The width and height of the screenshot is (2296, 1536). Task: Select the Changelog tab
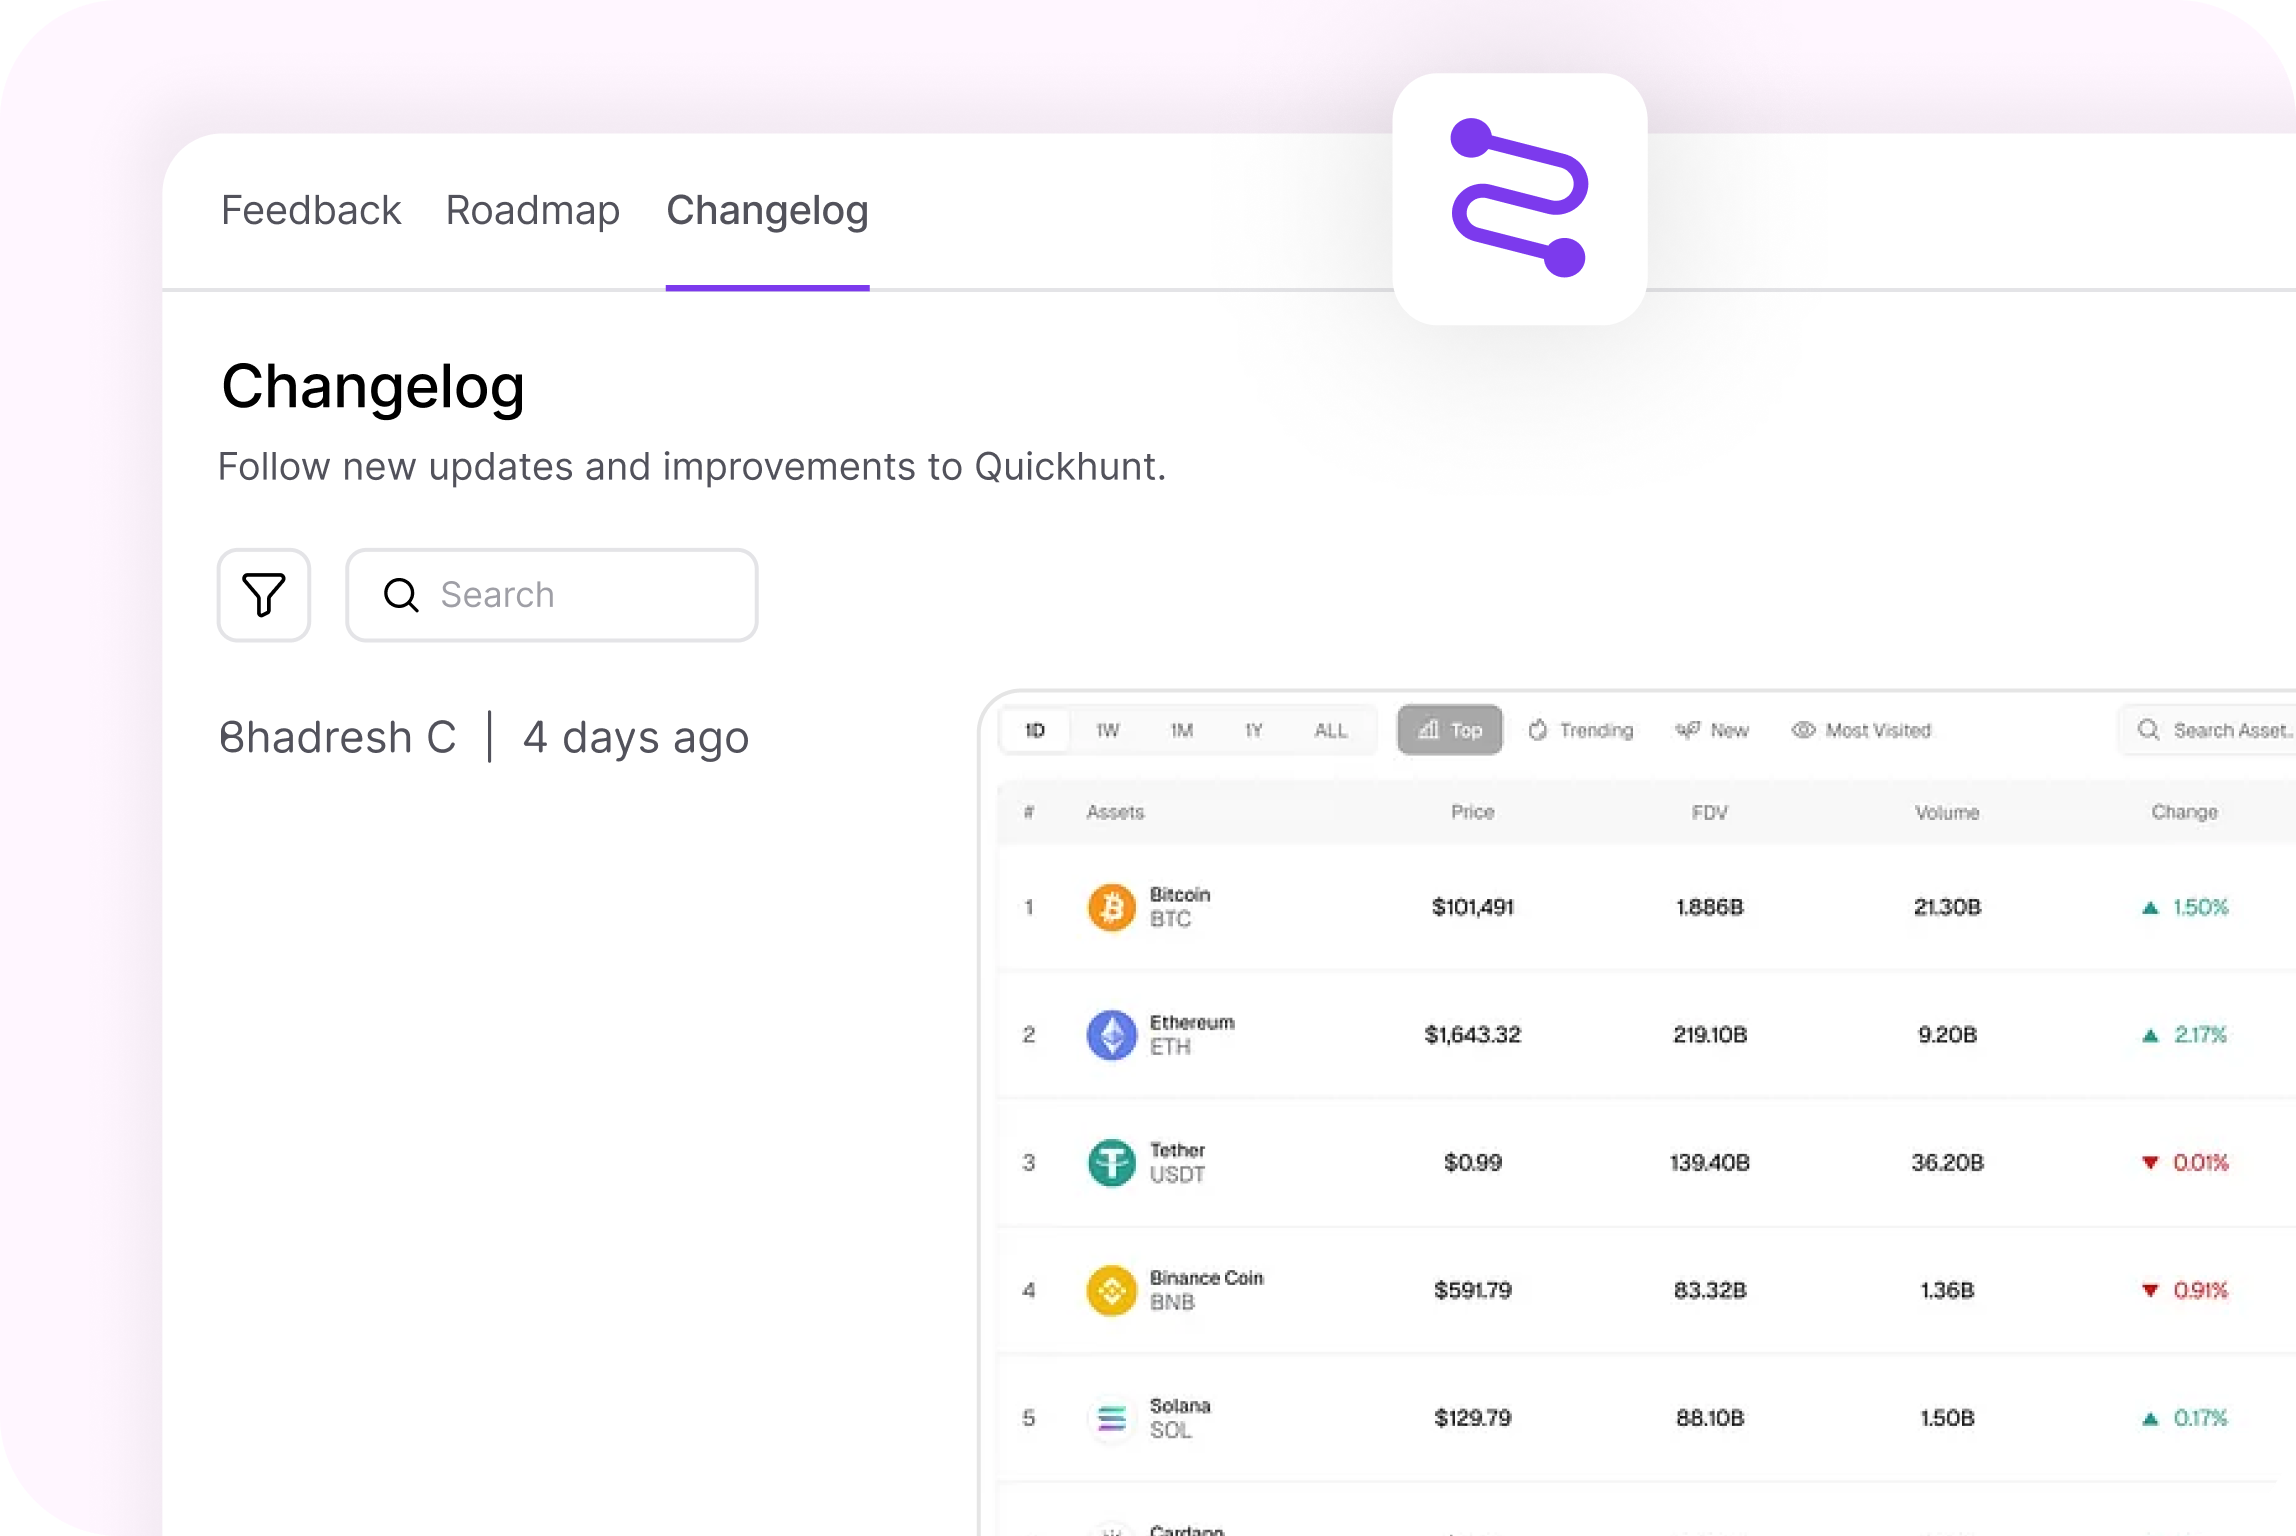click(x=767, y=210)
